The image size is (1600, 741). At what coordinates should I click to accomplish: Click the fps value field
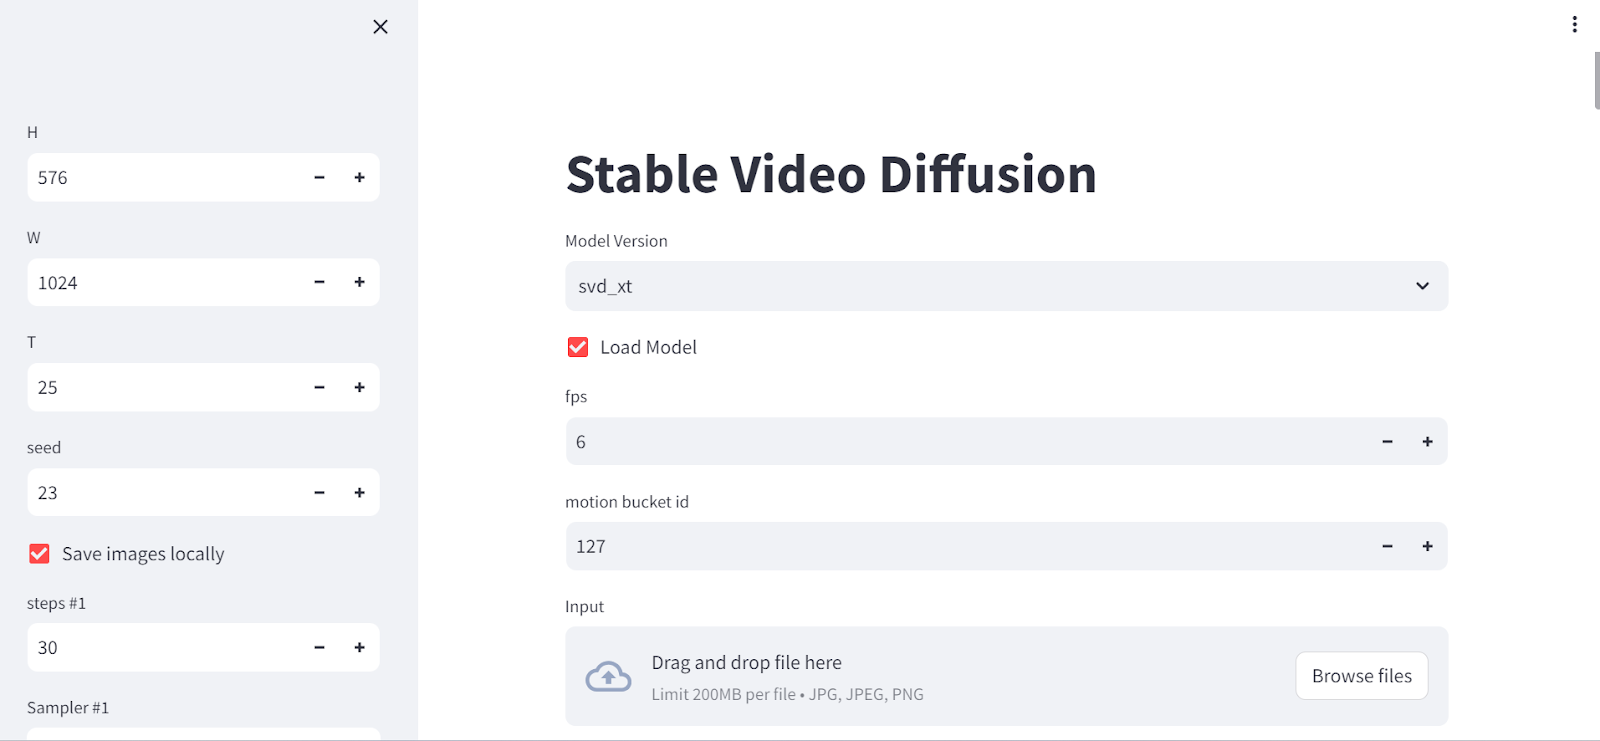(x=967, y=441)
